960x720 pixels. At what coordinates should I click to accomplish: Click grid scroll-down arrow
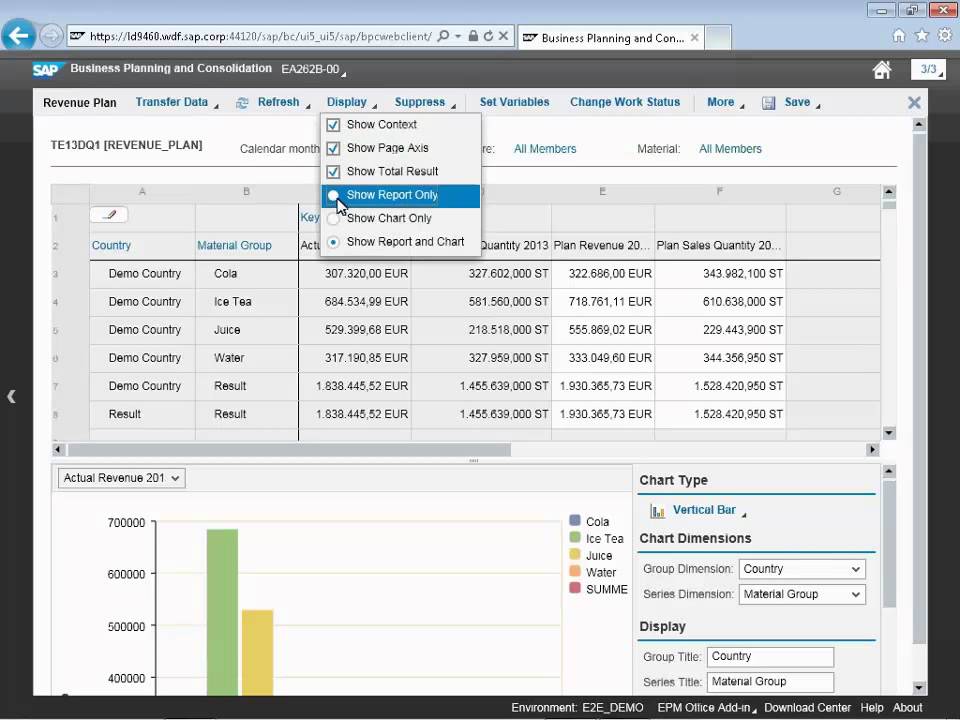pyautogui.click(x=889, y=433)
